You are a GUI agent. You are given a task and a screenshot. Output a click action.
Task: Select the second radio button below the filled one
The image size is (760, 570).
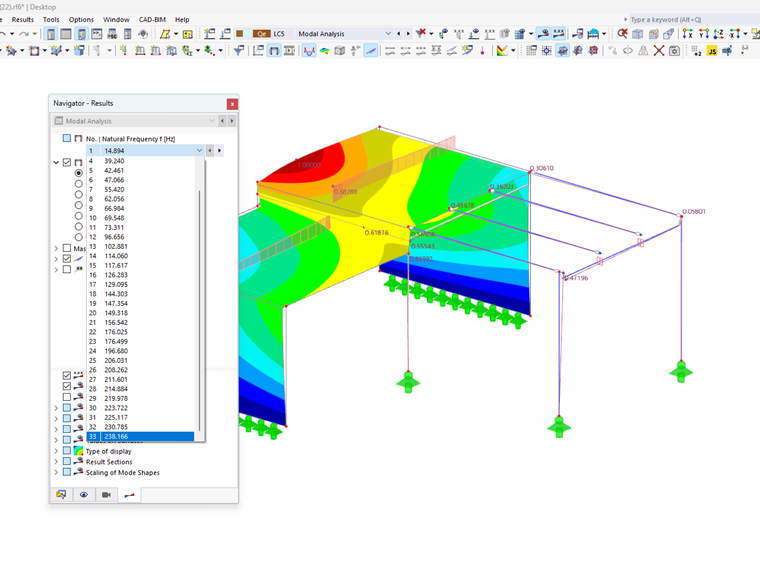tap(79, 194)
